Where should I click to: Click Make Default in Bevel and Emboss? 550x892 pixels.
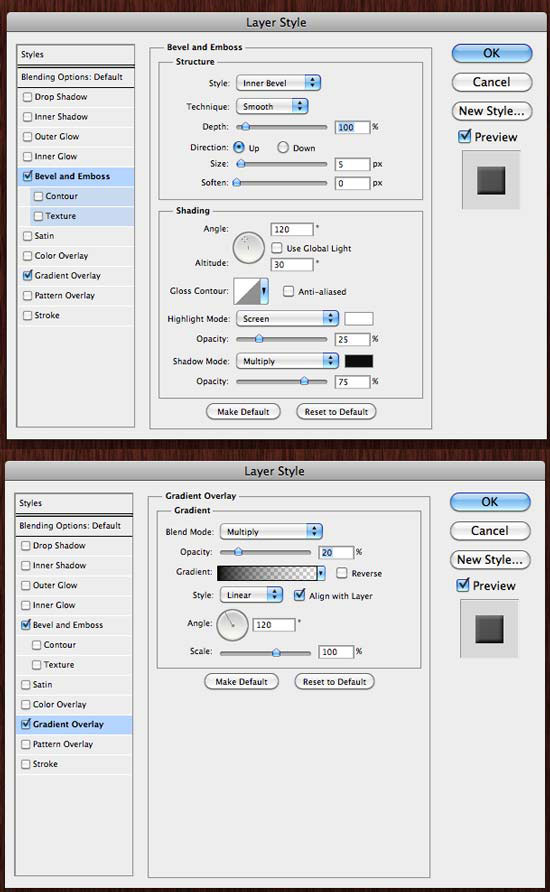click(243, 411)
